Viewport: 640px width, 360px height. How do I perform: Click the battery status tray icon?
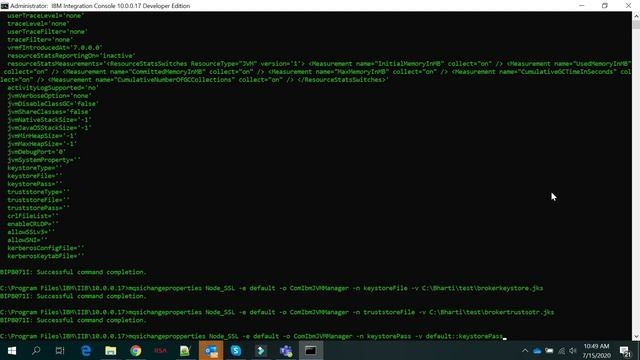(x=549, y=351)
